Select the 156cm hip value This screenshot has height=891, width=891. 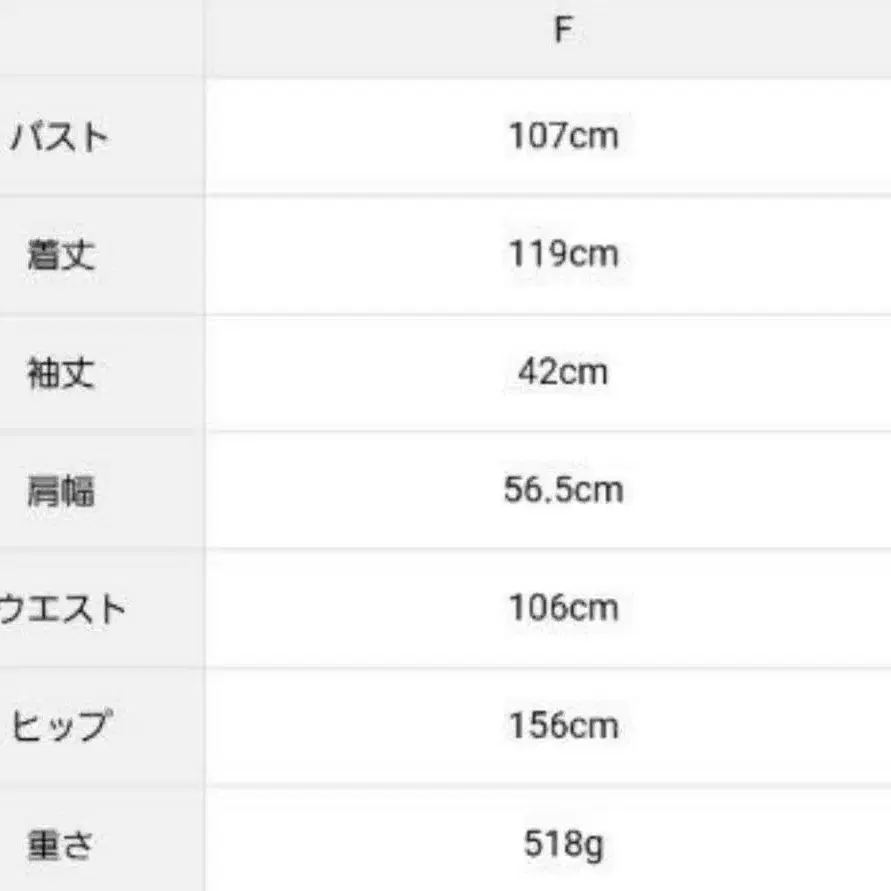[563, 725]
